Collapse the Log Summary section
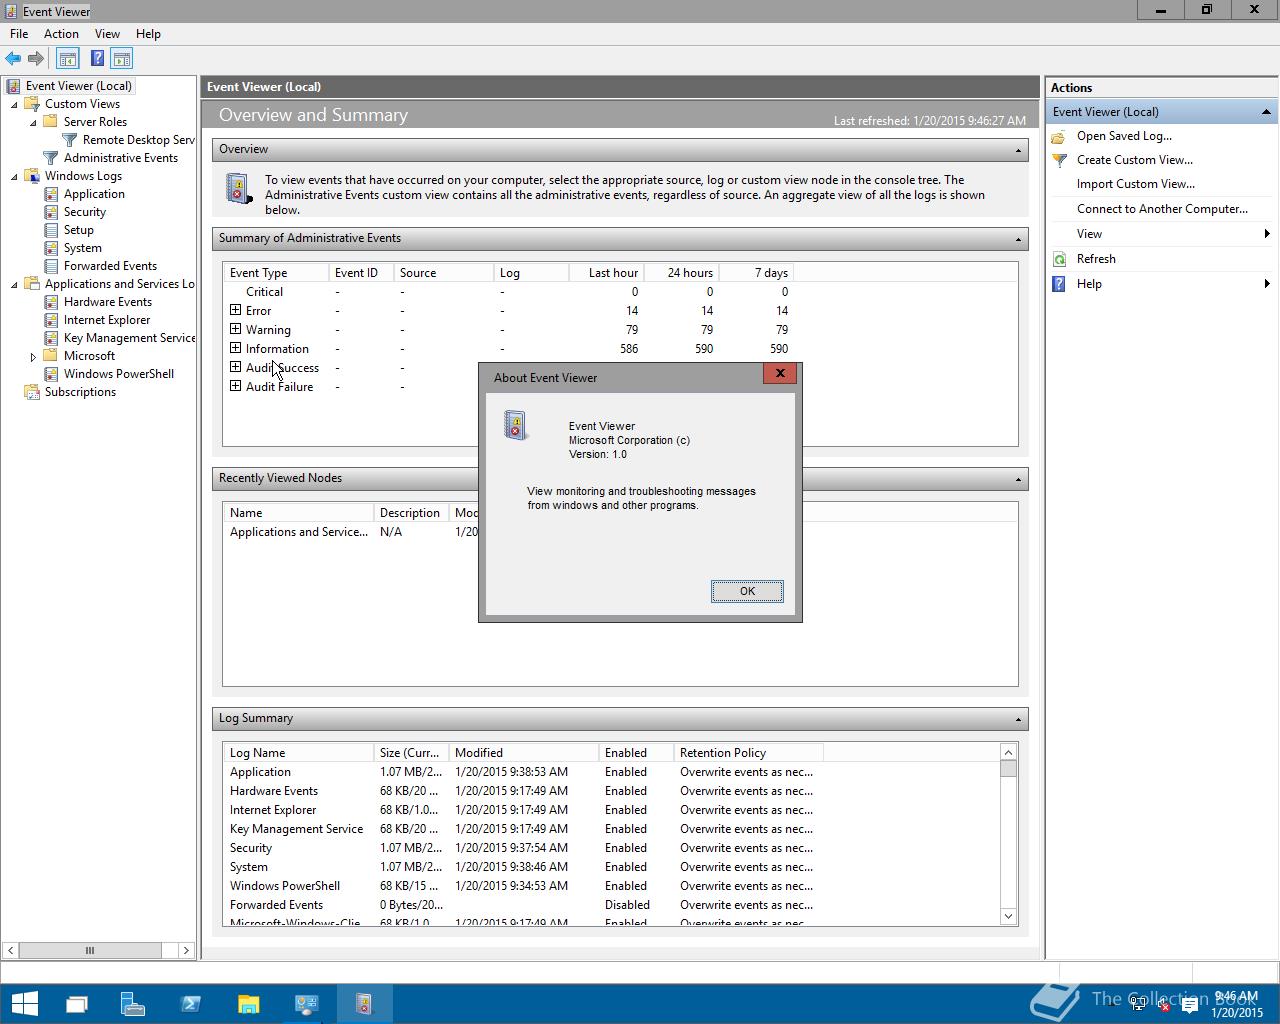This screenshot has height=1024, width=1280. 1018,719
